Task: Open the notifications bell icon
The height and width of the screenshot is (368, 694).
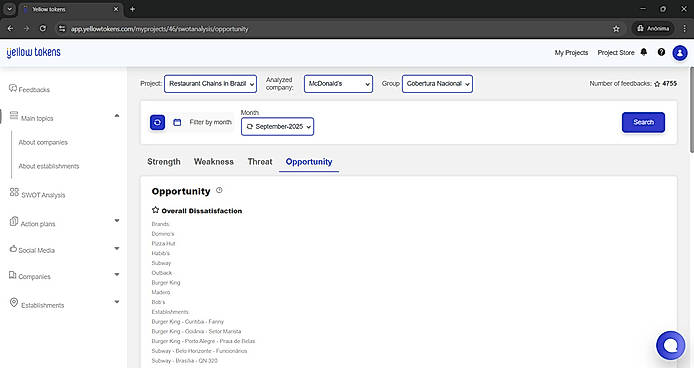Action: click(x=644, y=52)
